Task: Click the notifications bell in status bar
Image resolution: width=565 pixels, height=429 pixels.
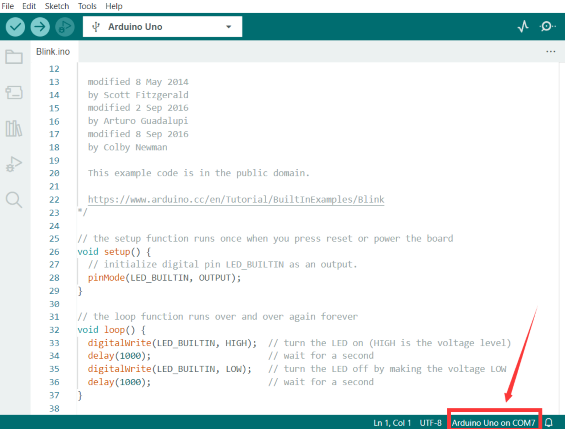Action: pos(549,423)
